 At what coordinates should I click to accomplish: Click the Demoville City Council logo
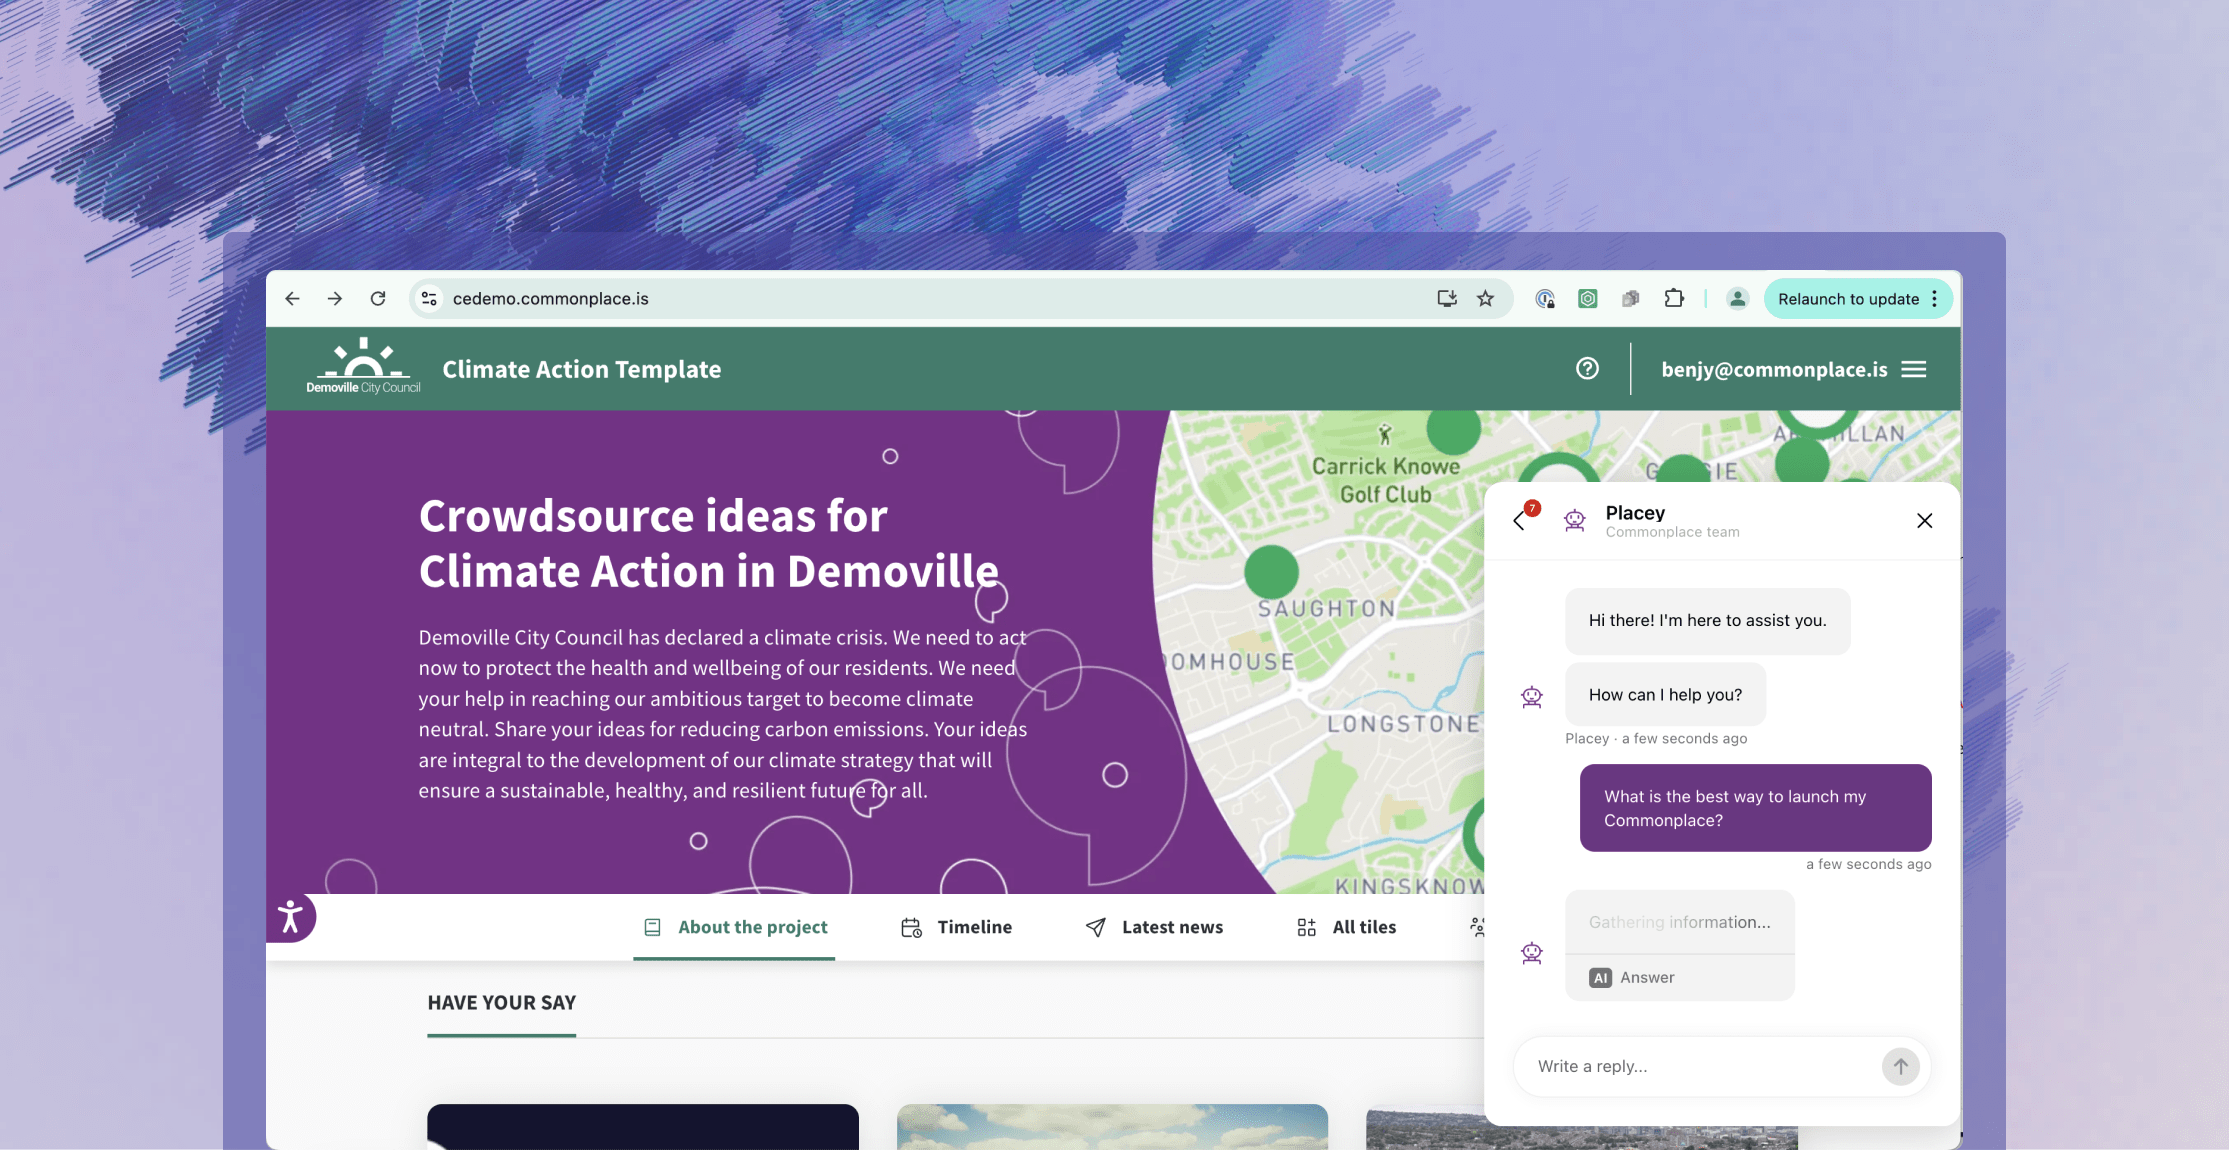pos(363,367)
